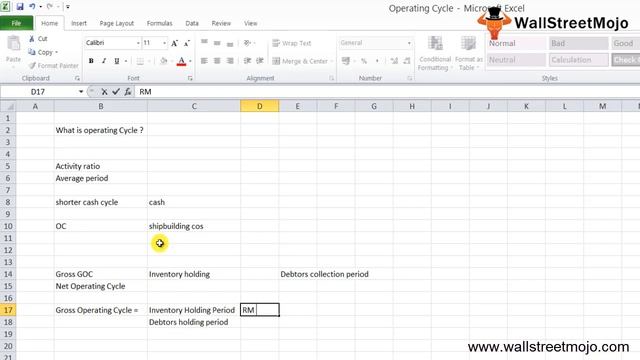Switch to the Data tab
640x360 pixels.
coord(192,23)
